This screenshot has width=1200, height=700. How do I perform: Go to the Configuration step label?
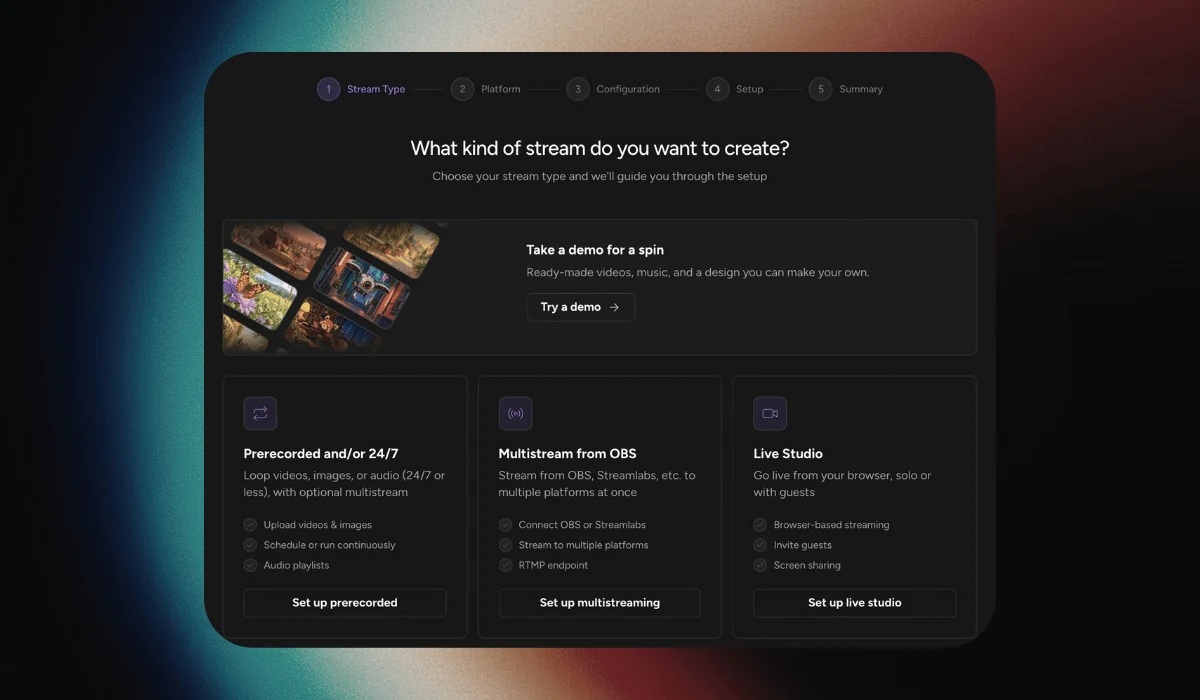click(x=628, y=89)
